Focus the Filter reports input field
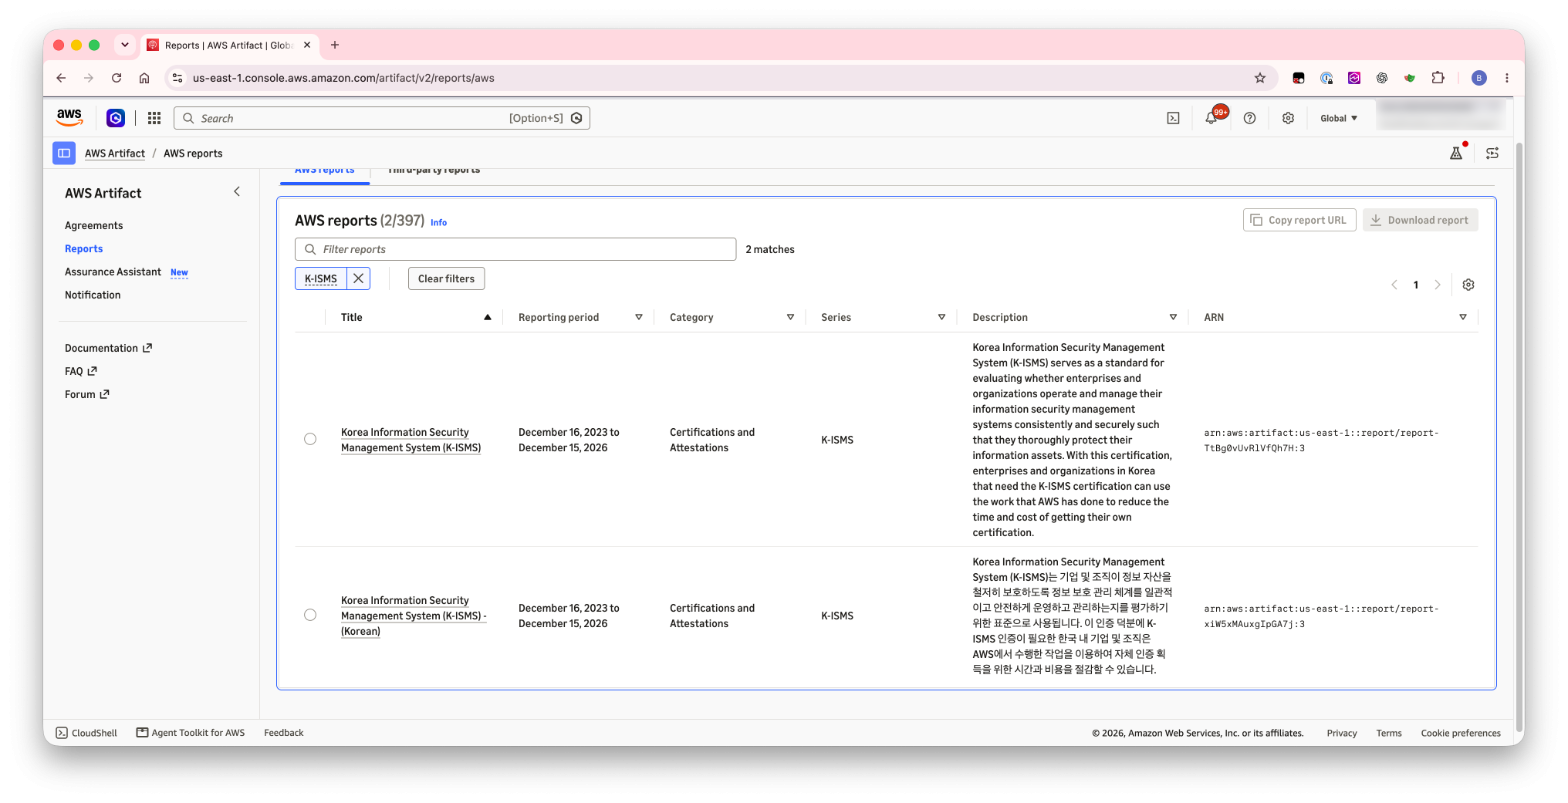1568x803 pixels. point(516,250)
